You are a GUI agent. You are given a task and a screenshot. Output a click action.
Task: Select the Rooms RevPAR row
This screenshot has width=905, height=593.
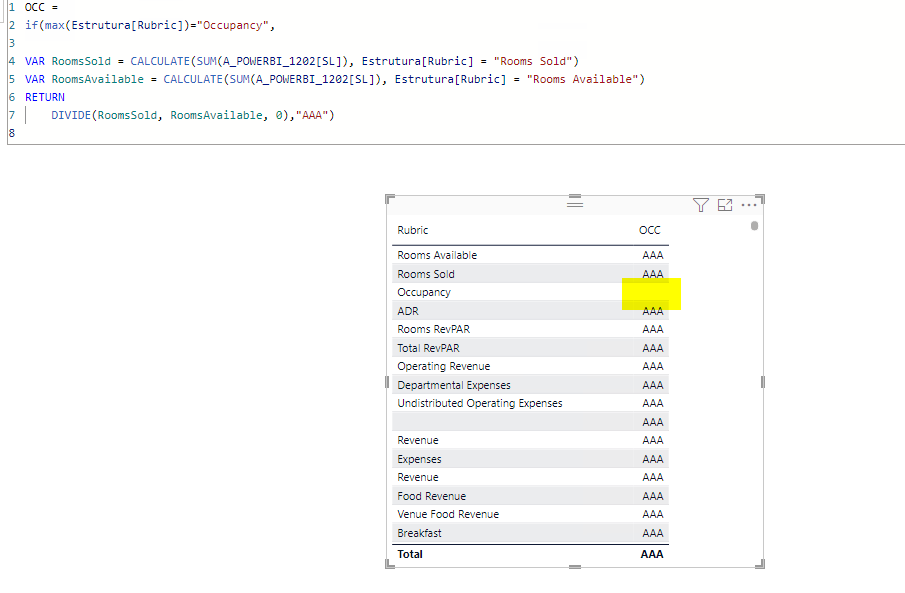click(530, 329)
